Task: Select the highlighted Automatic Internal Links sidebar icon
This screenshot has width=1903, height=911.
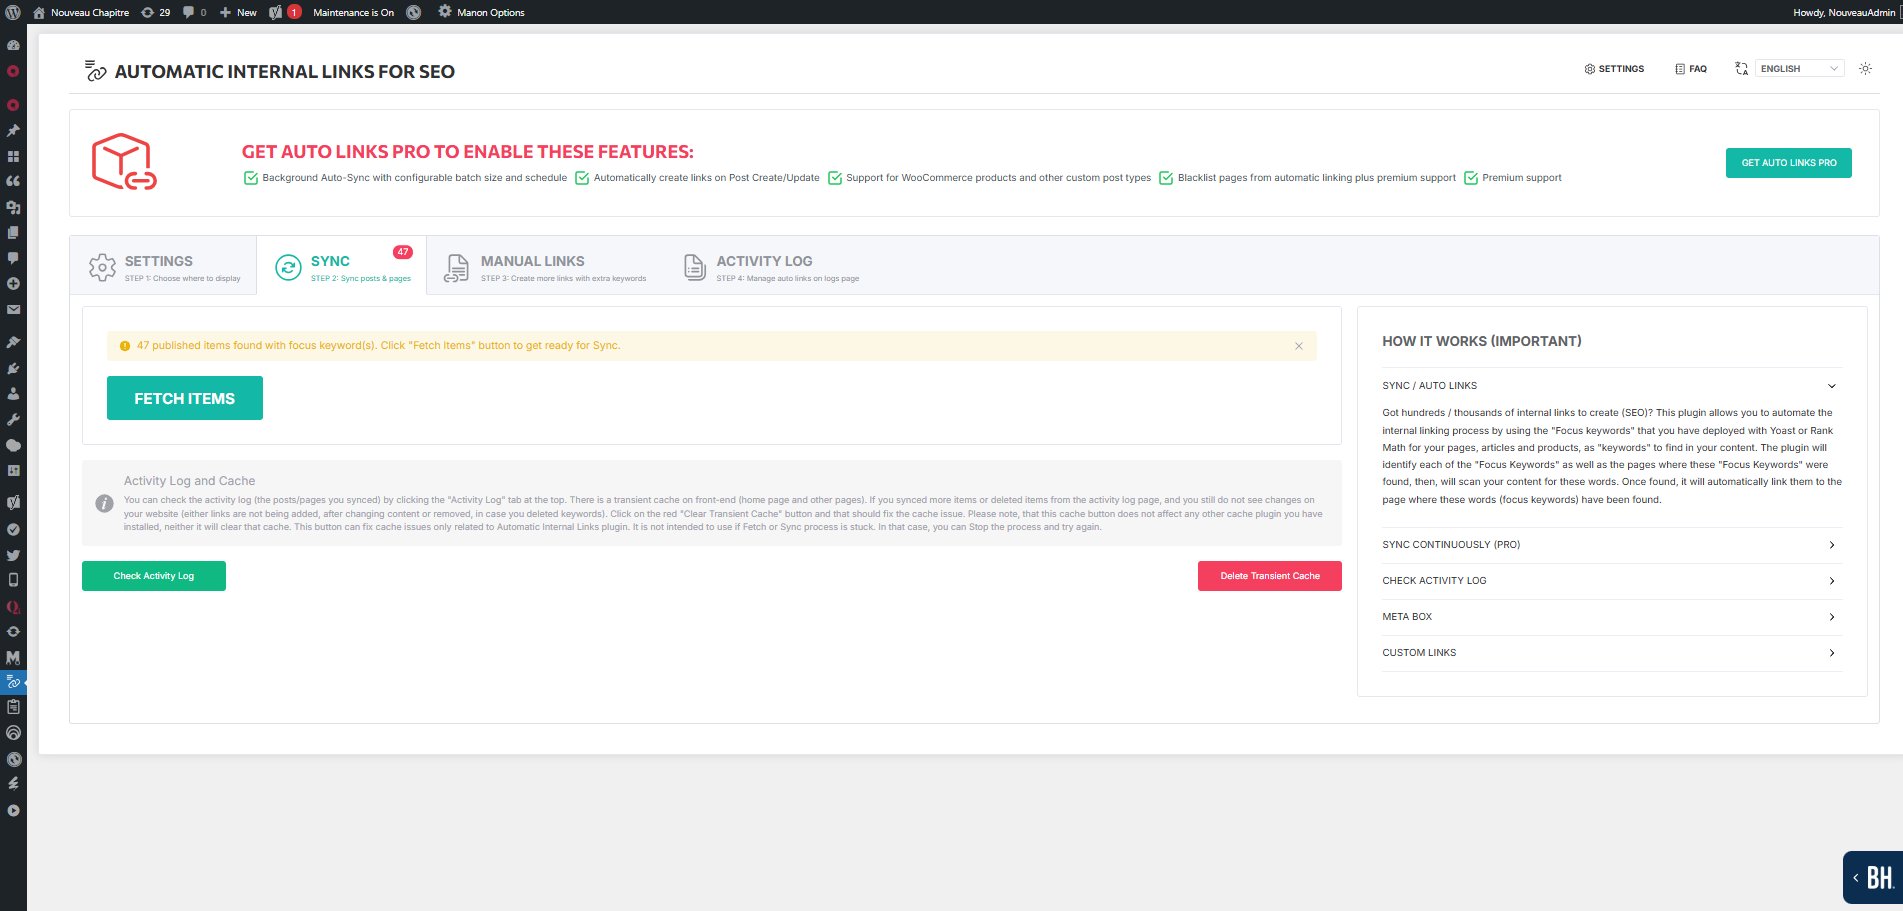Action: point(14,683)
